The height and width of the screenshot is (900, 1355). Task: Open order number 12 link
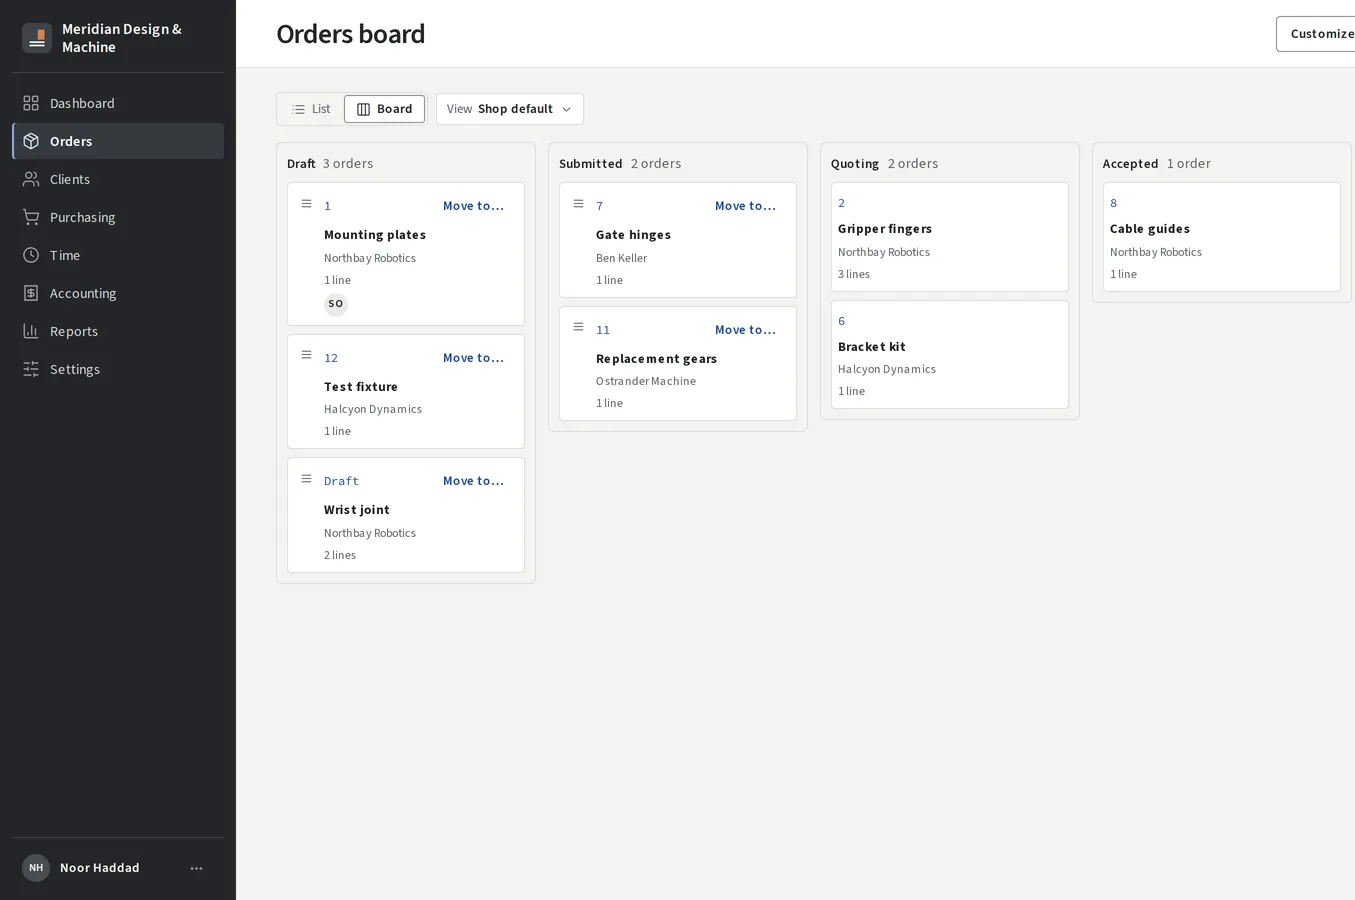click(x=331, y=358)
